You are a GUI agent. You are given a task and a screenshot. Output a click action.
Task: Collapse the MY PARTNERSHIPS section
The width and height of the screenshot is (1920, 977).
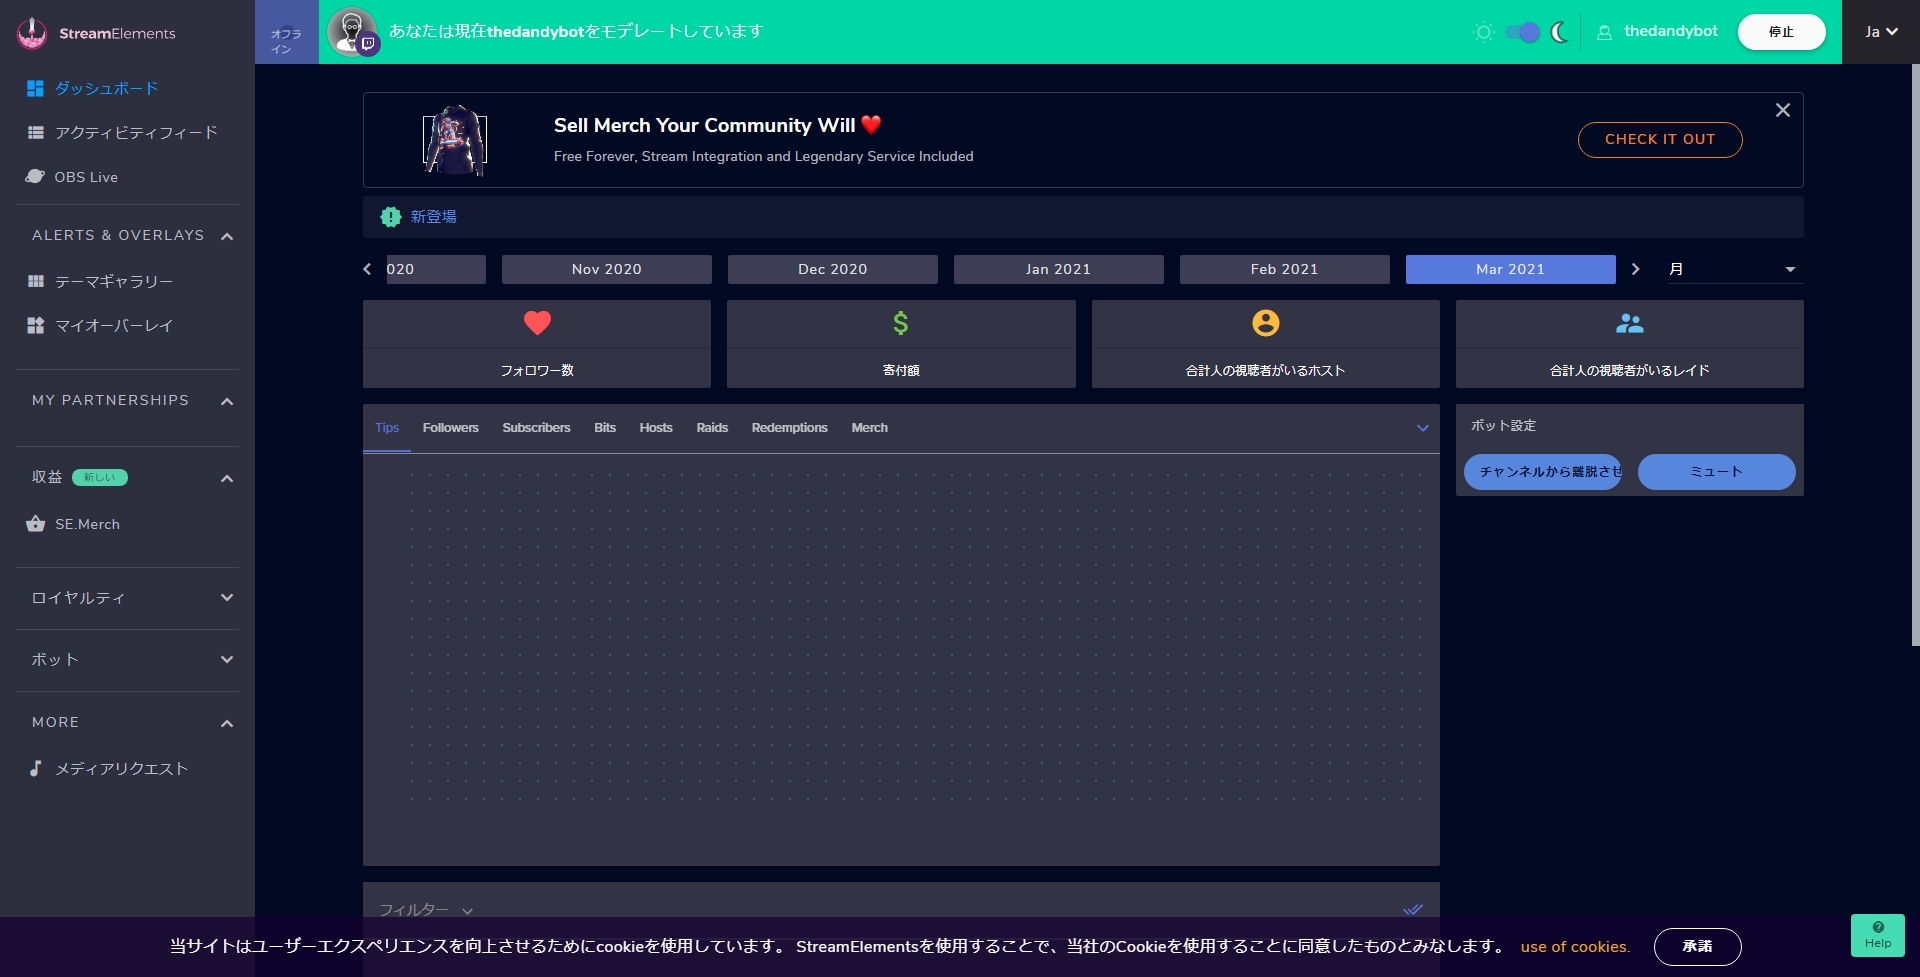tap(227, 401)
